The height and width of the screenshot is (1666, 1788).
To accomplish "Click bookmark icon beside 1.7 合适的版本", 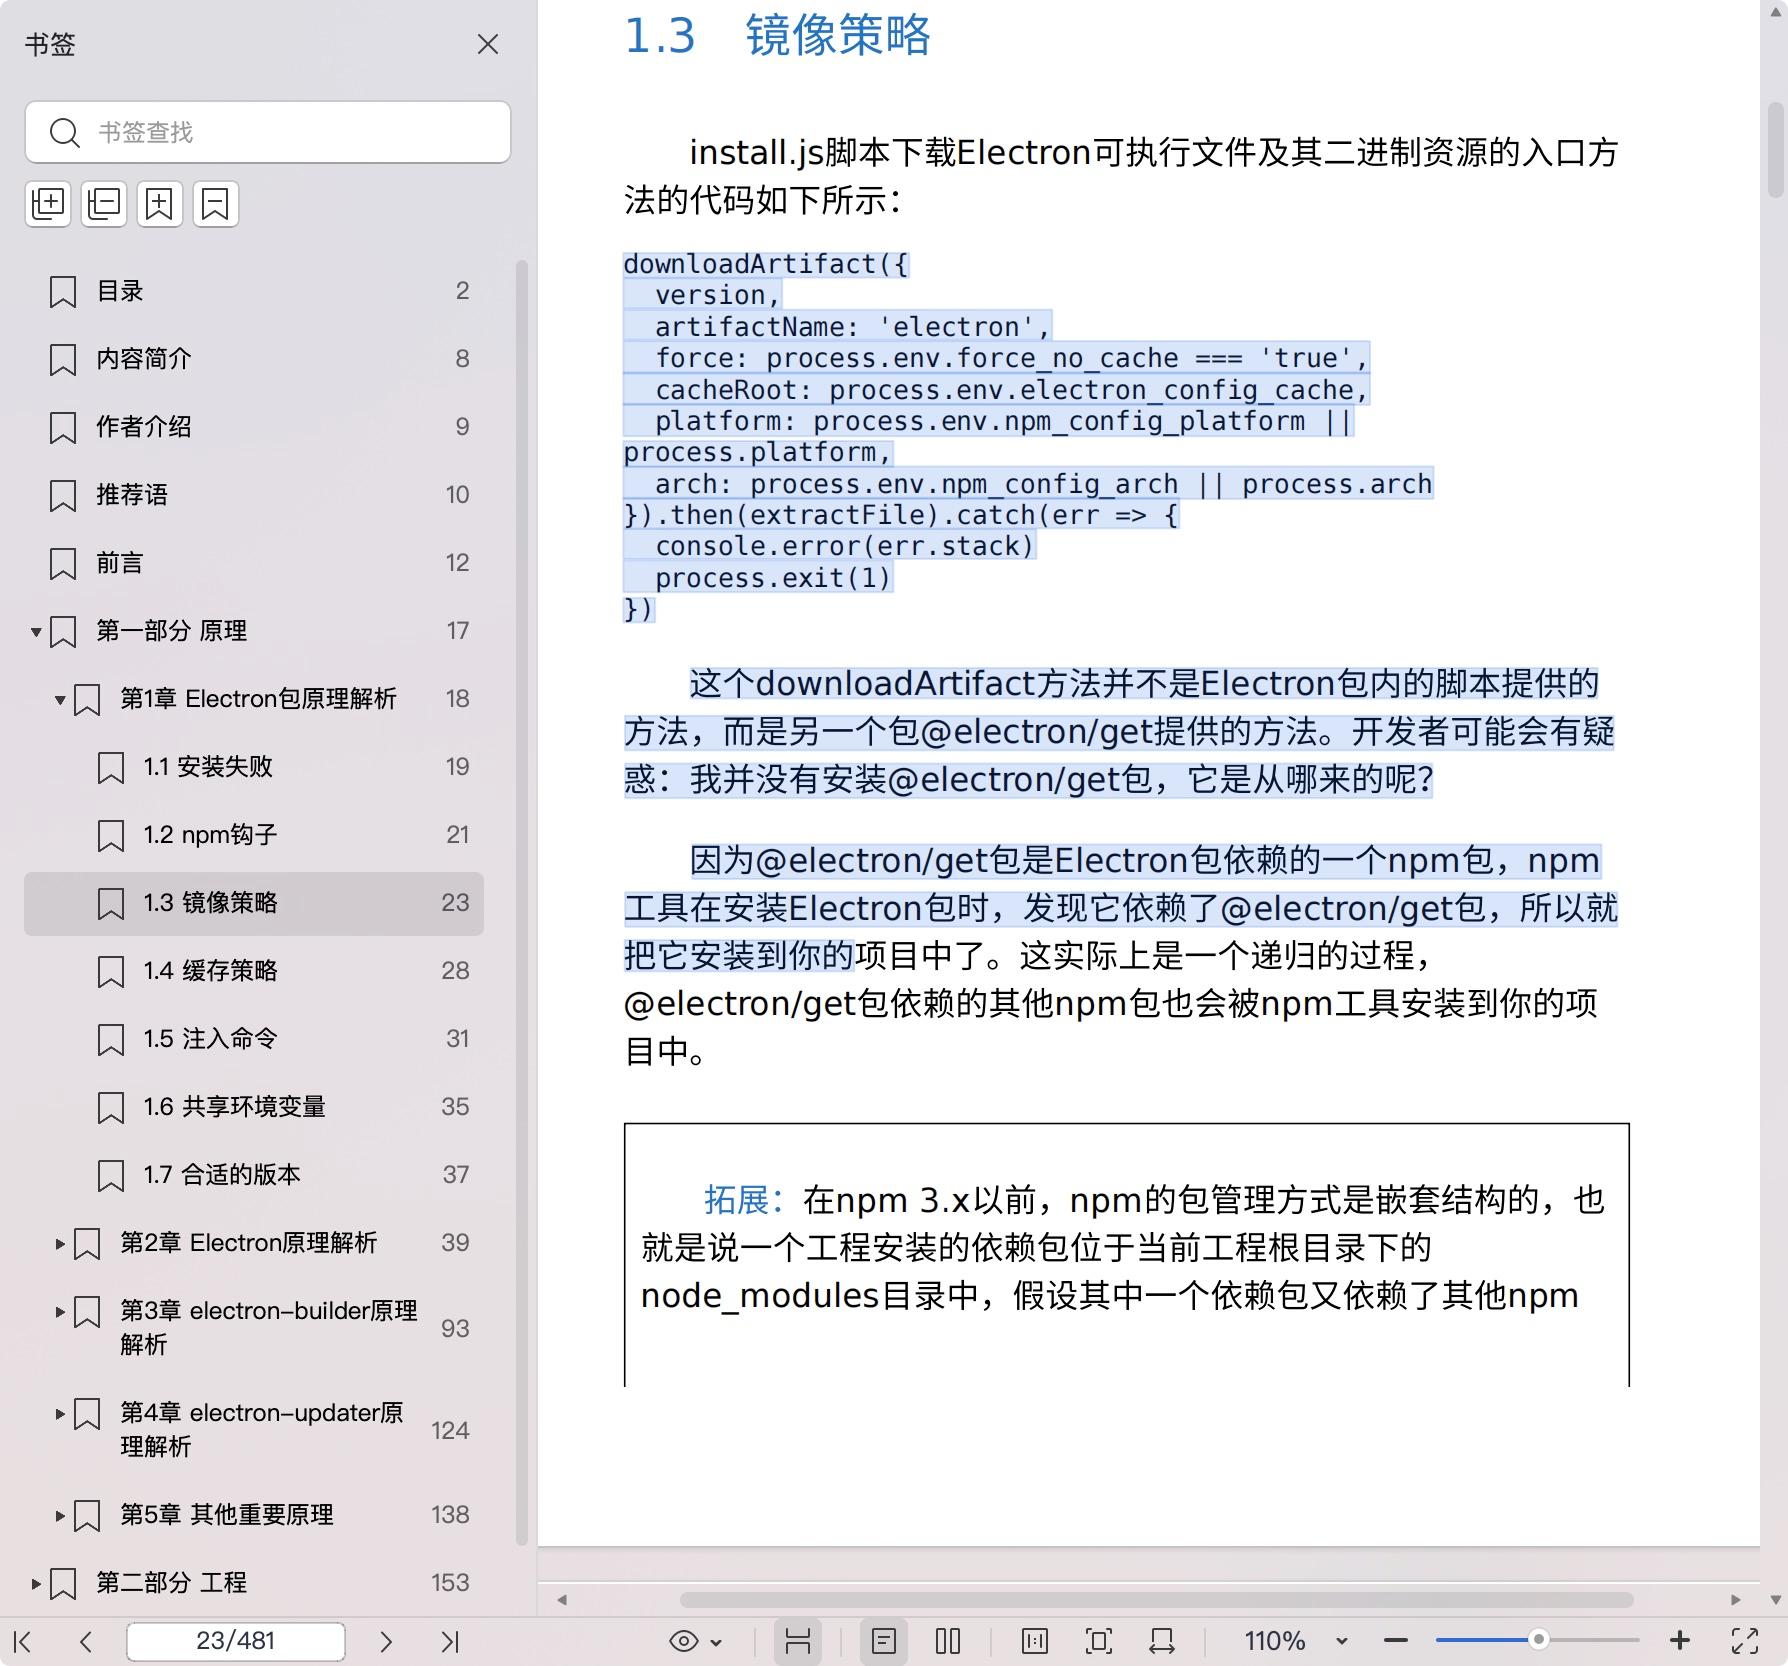I will (x=111, y=1176).
